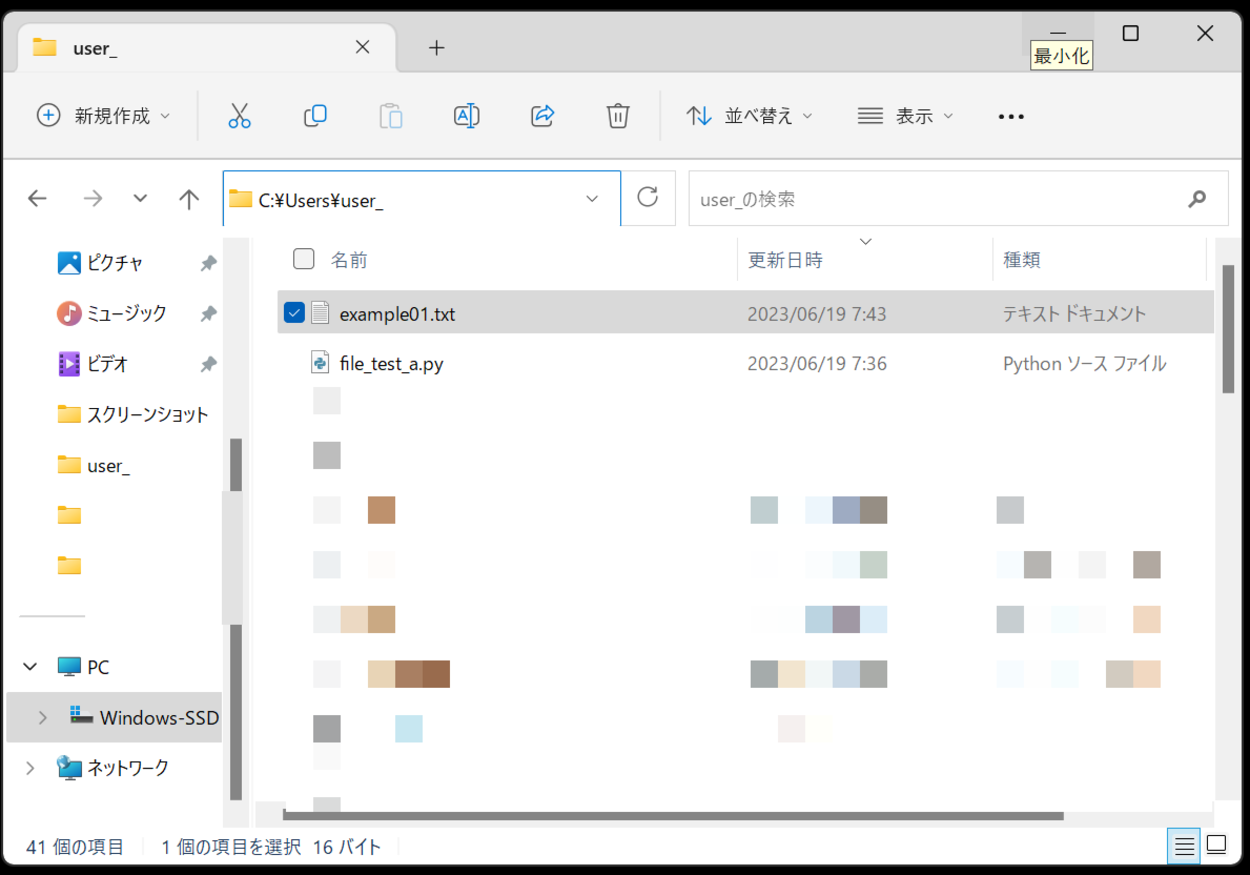Refresh the current folder view
The height and width of the screenshot is (875, 1250).
click(x=648, y=197)
